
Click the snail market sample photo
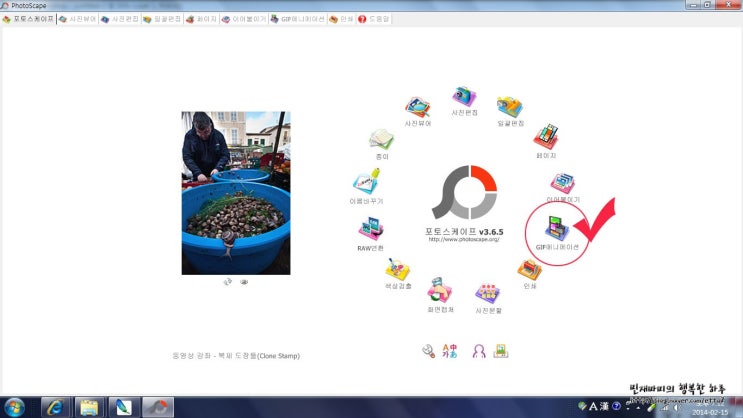coord(236,193)
